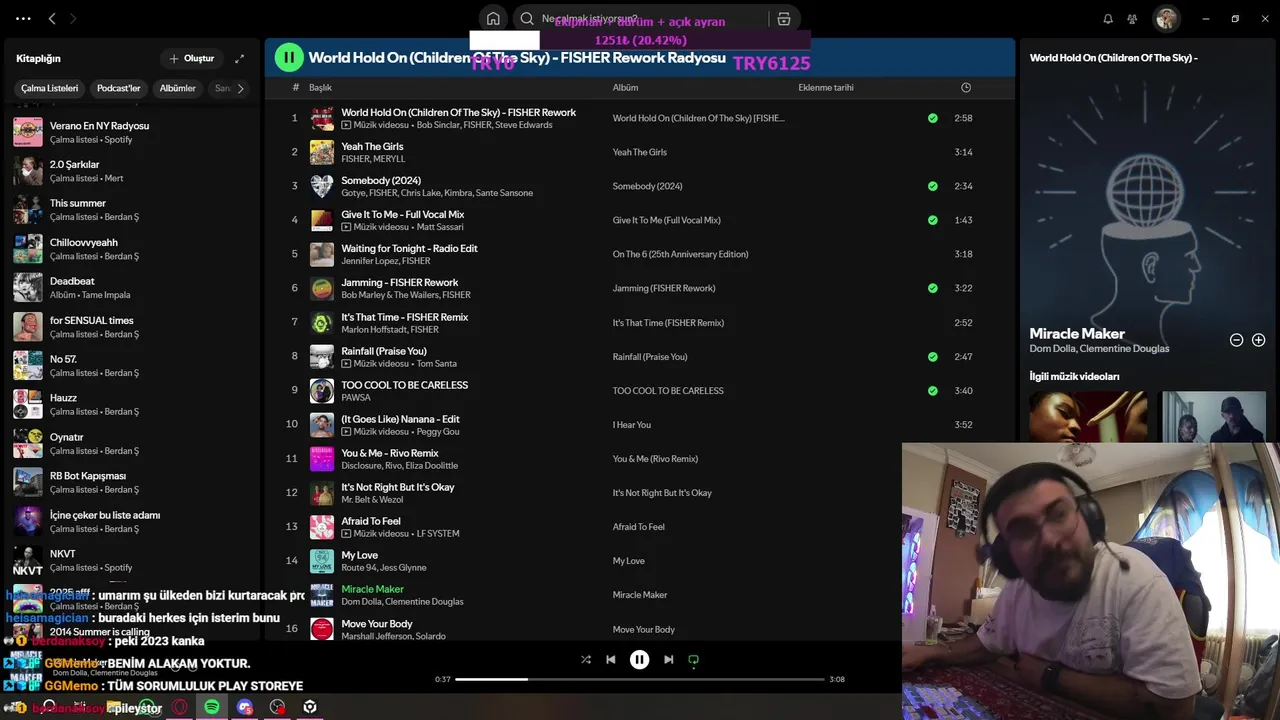This screenshot has width=1280, height=720.
Task: Open the friend activity icon
Action: tap(1132, 18)
